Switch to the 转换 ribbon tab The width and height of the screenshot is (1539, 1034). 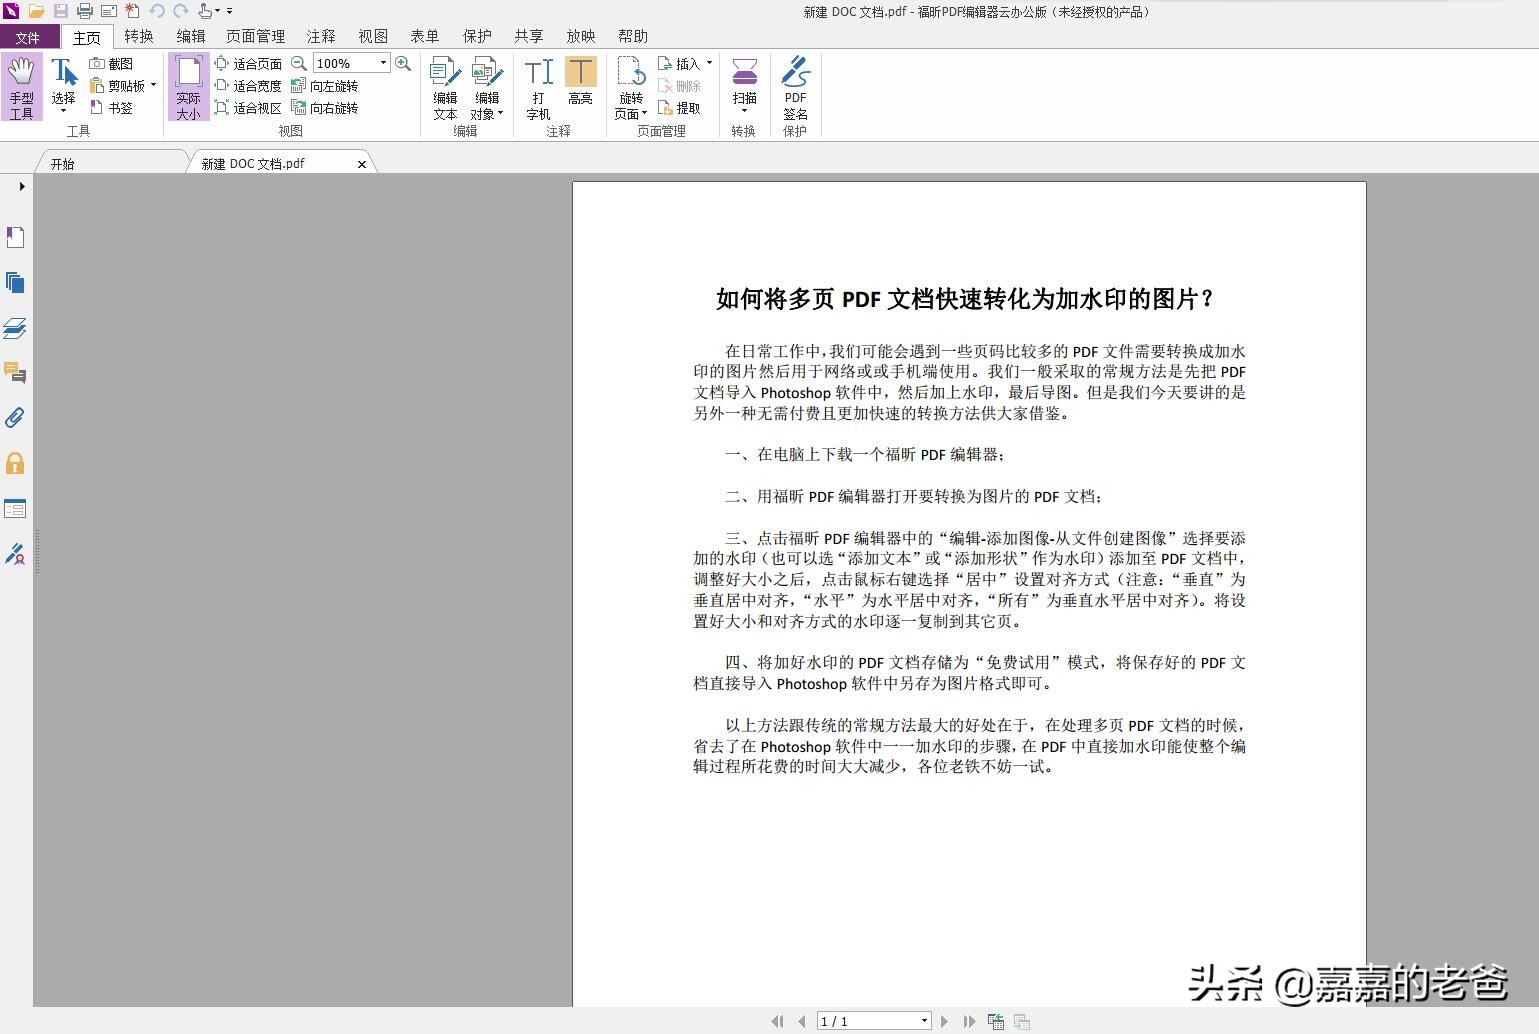coord(138,36)
